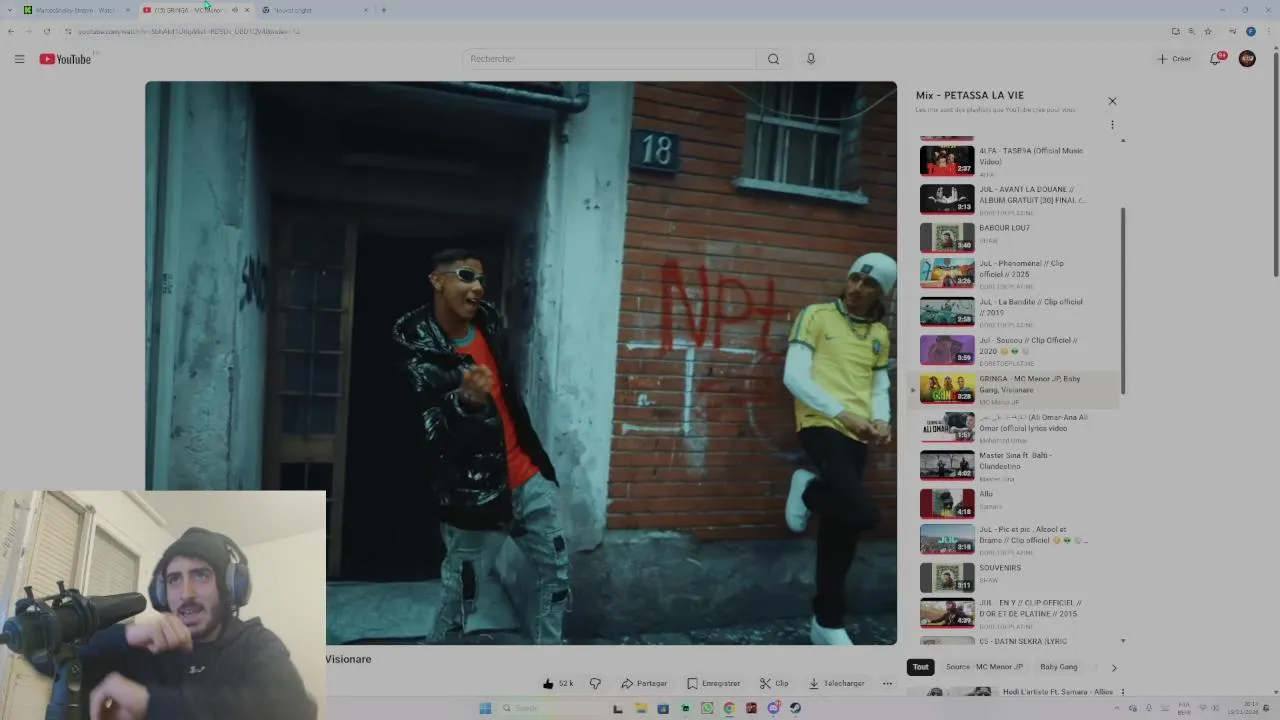Image resolution: width=1280 pixels, height=720 pixels.
Task: Play the Ali Omar official lyrics video
Action: coord(1015,427)
